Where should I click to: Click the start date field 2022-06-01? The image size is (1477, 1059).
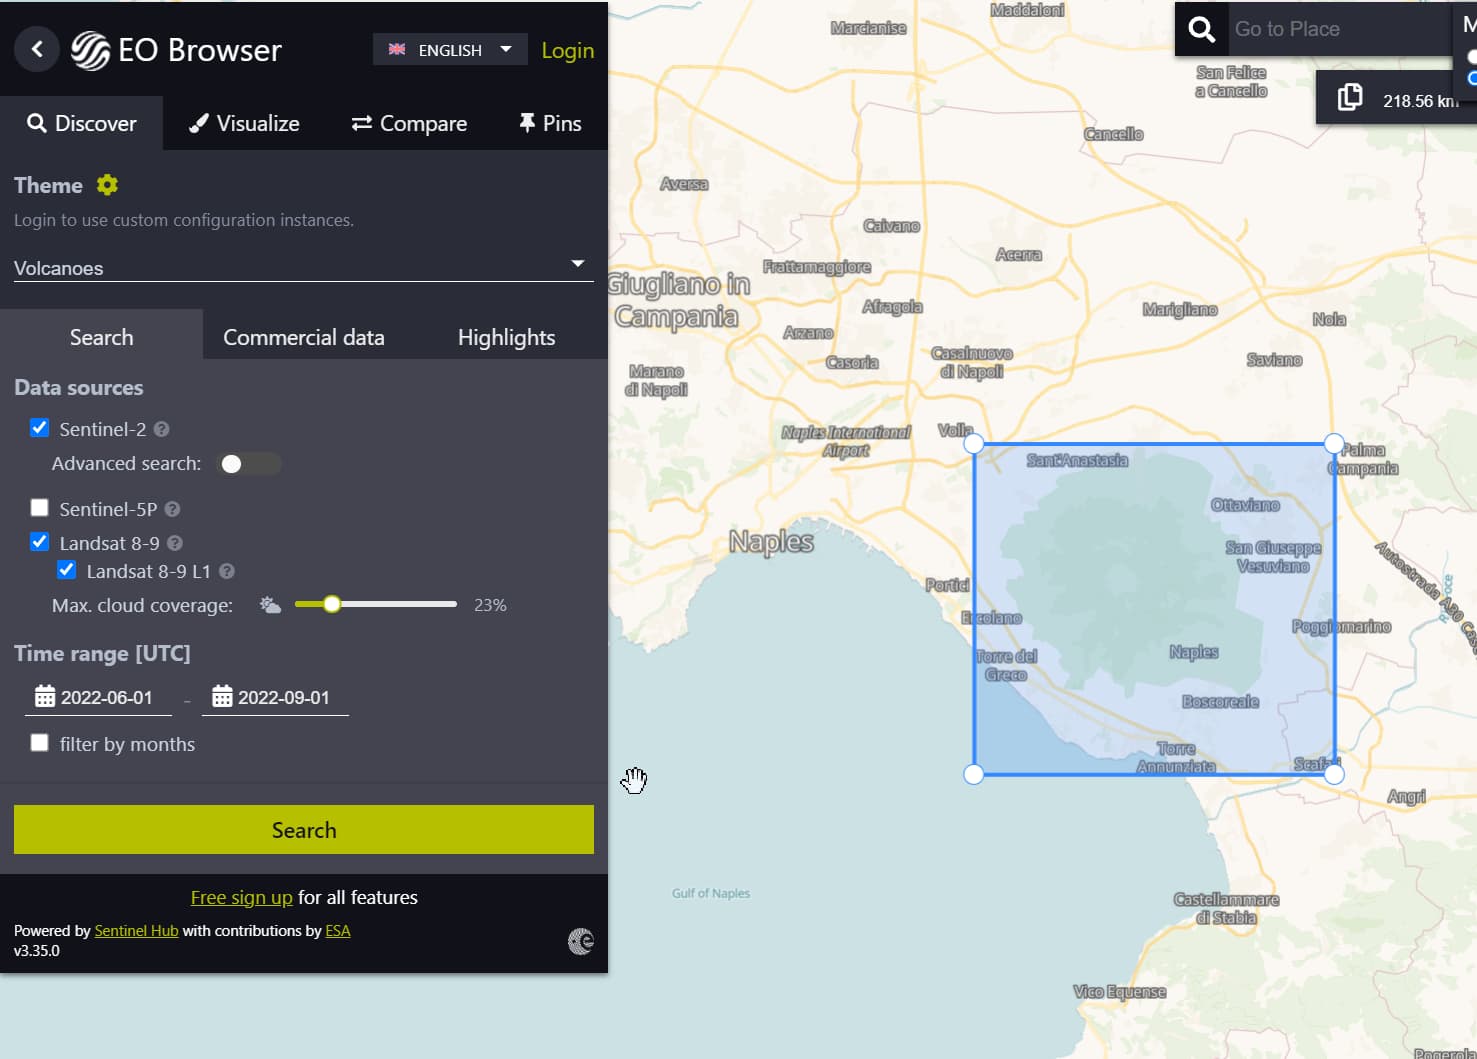98,697
